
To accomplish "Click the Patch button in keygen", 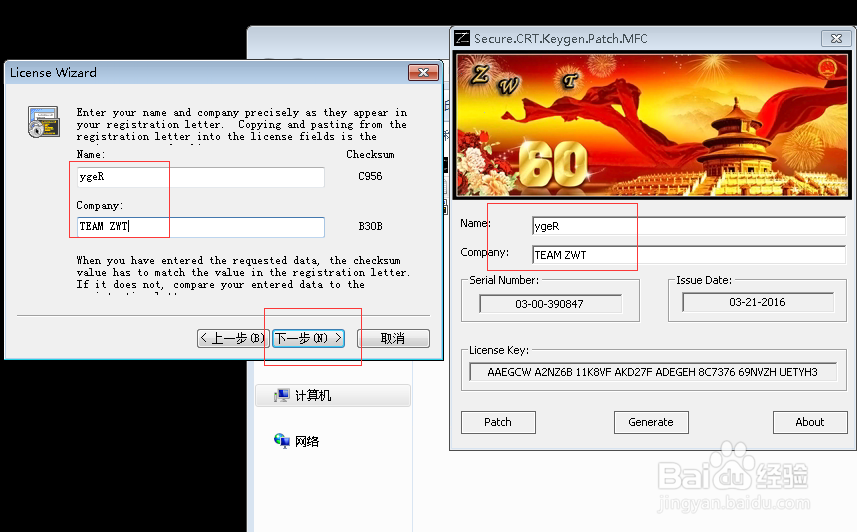I will tap(498, 422).
